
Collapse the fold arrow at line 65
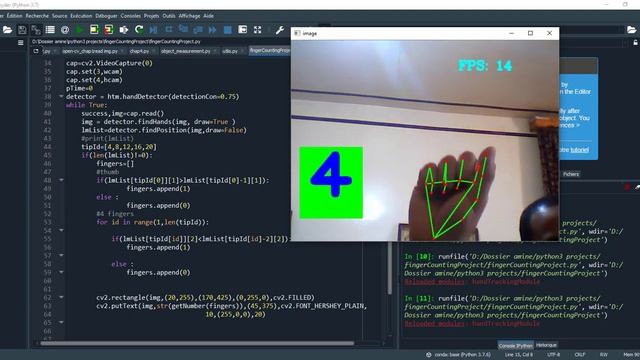61,322
